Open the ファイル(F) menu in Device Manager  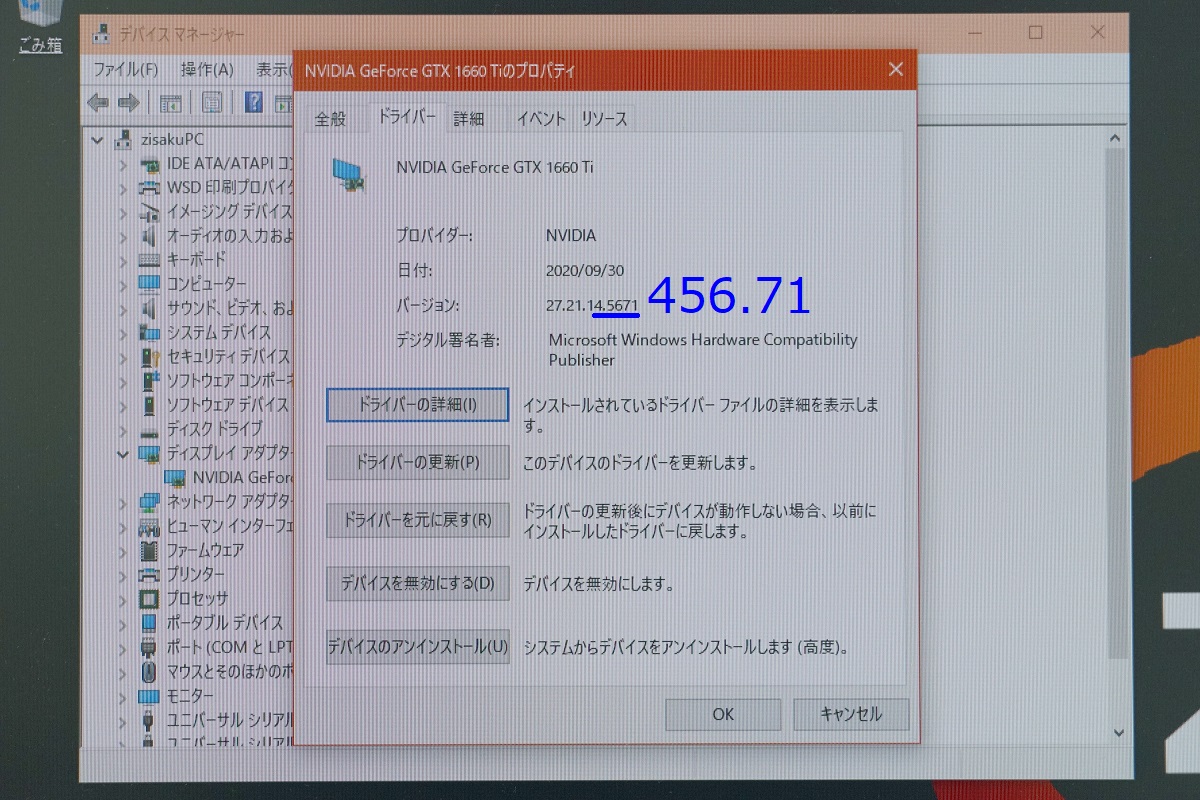click(125, 69)
